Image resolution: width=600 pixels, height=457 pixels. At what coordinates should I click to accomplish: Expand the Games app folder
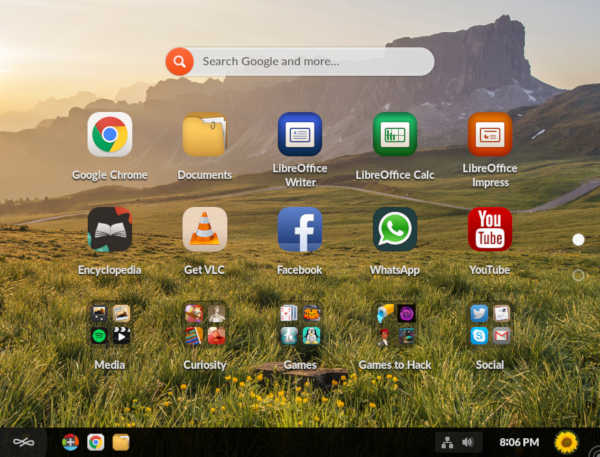[300, 324]
